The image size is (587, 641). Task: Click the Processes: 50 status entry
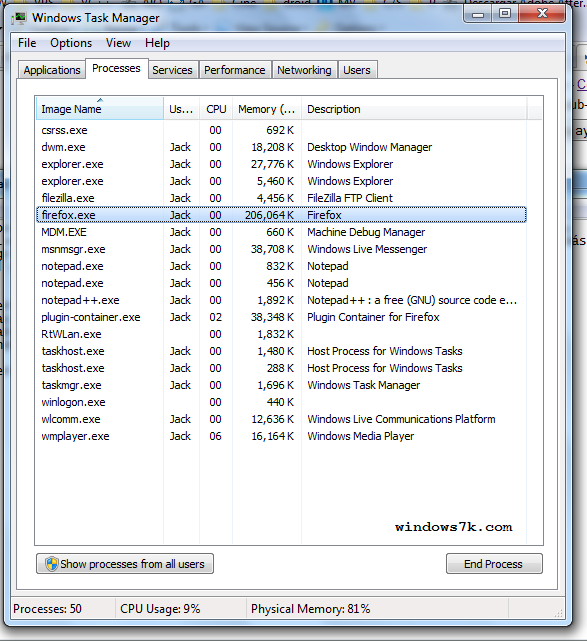coord(47,609)
